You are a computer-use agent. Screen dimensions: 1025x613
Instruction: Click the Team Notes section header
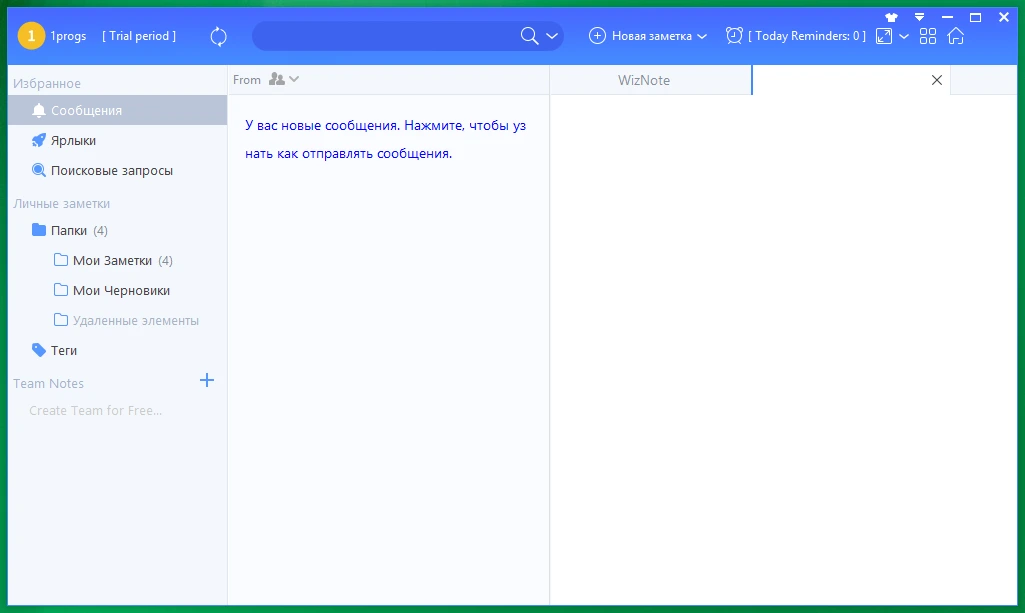[48, 384]
